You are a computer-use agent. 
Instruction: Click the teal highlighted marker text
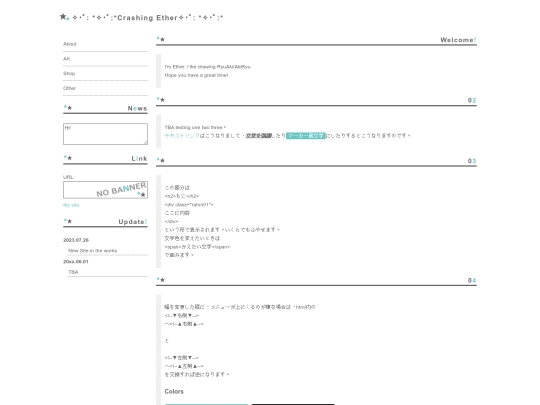[x=306, y=136]
